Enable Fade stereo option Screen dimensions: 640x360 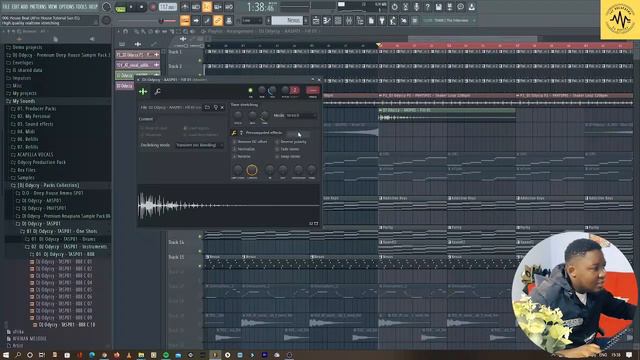[287, 149]
